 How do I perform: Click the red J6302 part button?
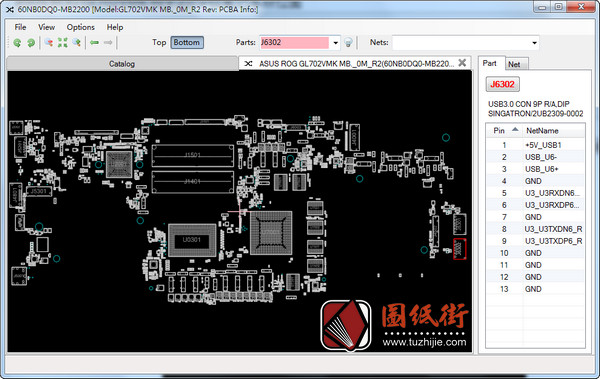(502, 84)
